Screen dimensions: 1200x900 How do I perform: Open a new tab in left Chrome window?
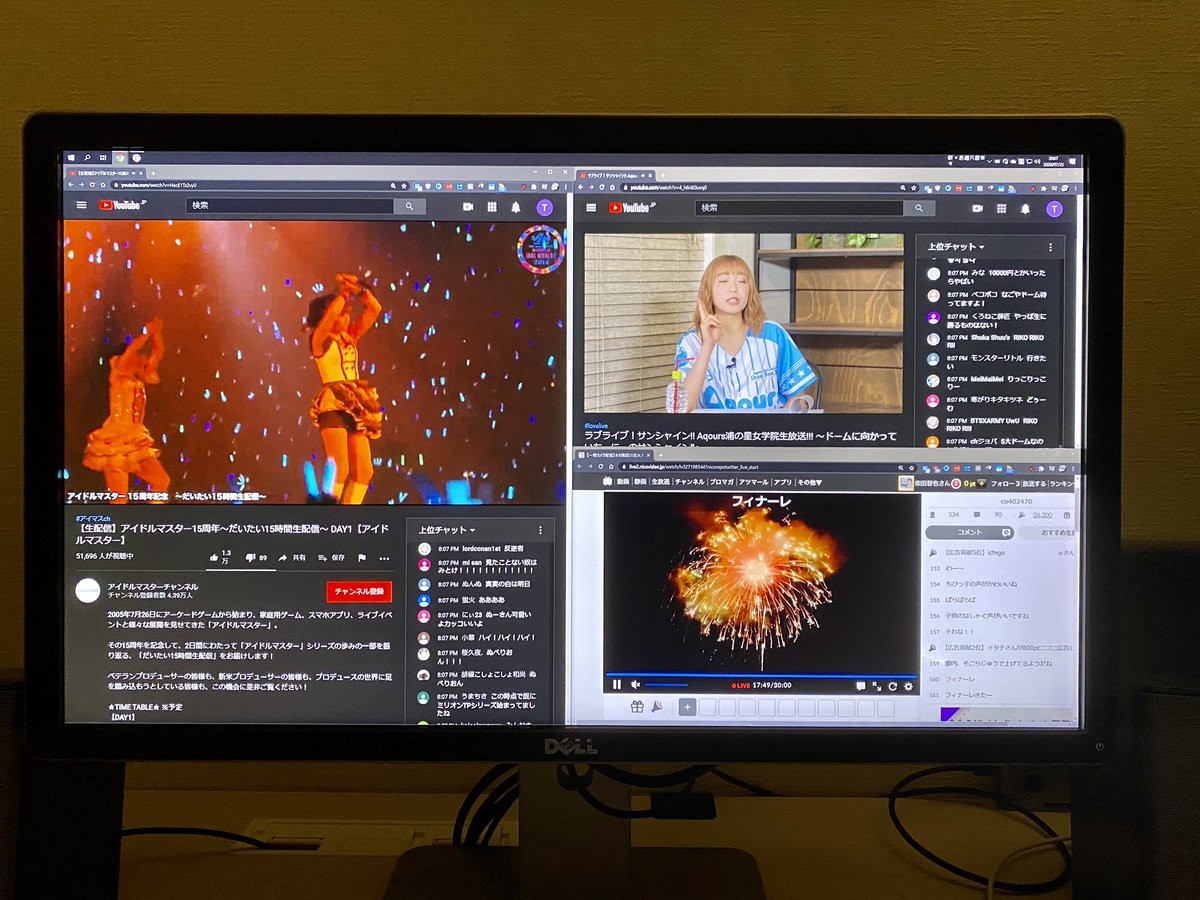[153, 172]
